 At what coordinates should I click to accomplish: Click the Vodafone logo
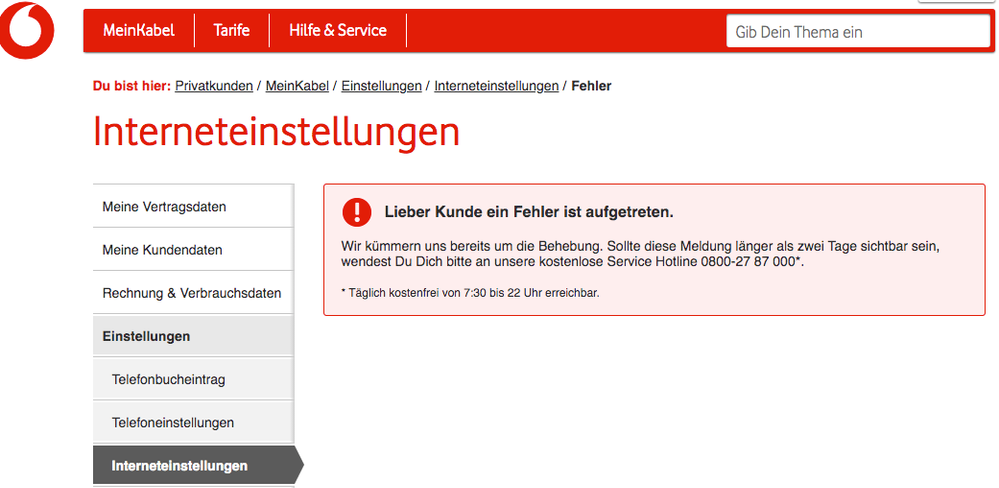[27, 30]
